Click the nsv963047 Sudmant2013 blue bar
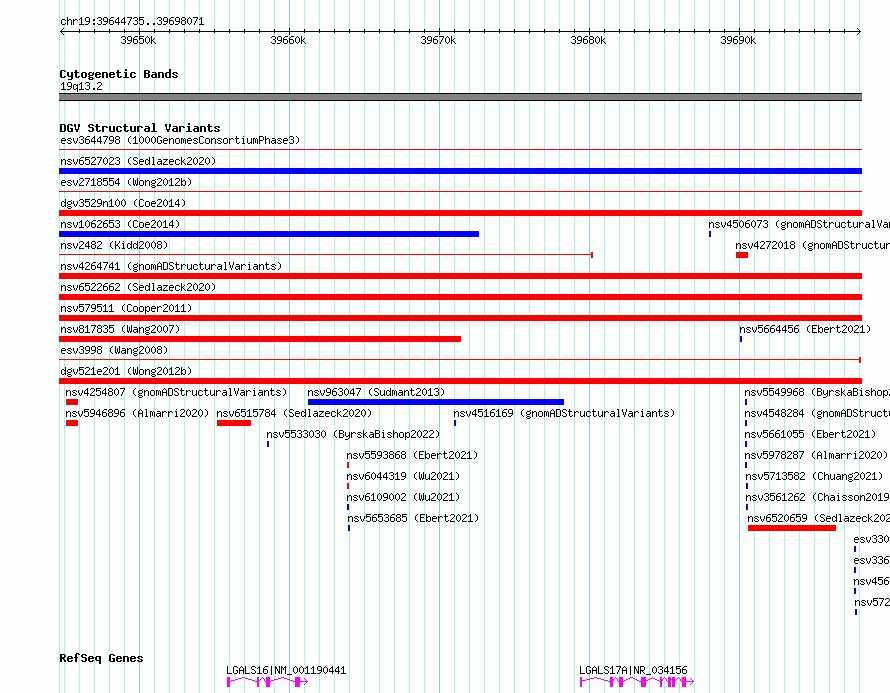Viewport: 890px width, 693px height. pyautogui.click(x=436, y=402)
